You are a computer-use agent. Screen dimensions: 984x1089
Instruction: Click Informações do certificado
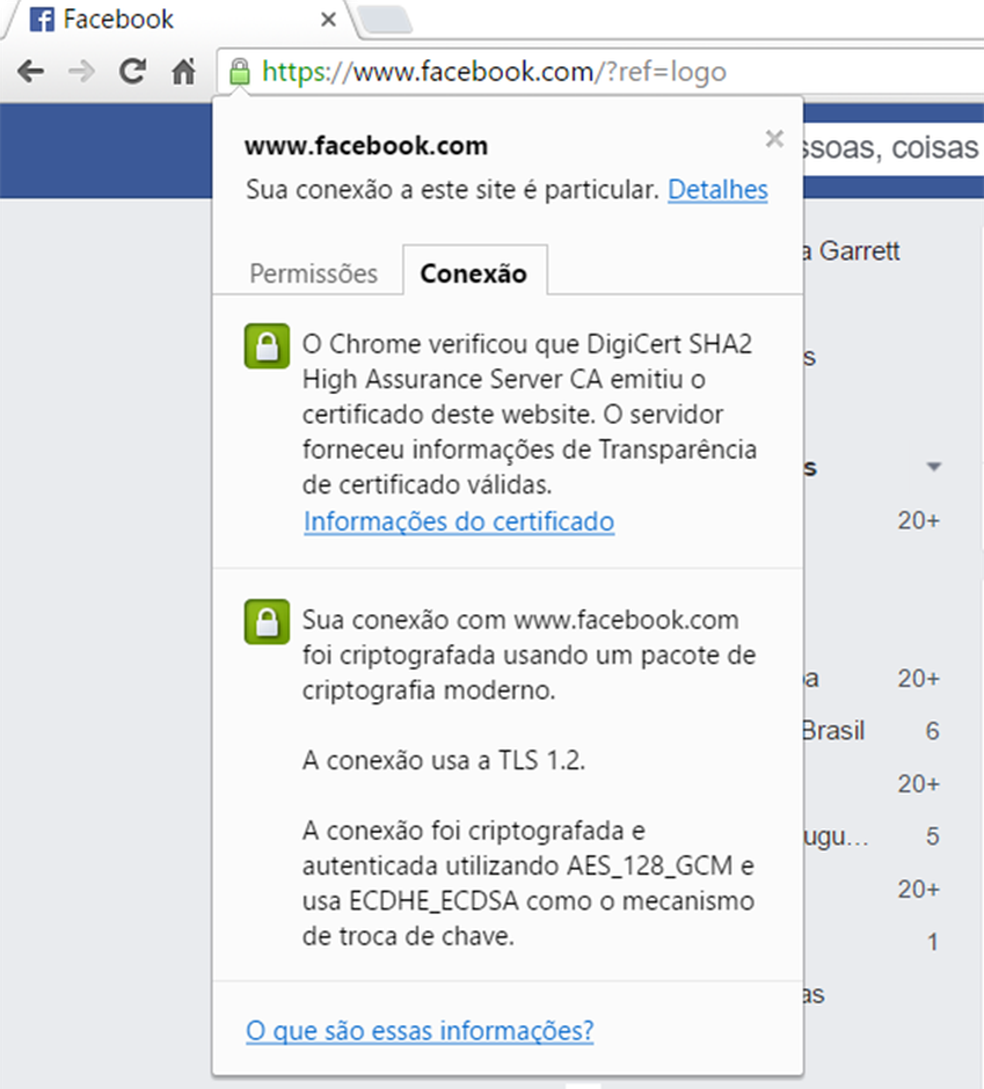(x=458, y=521)
